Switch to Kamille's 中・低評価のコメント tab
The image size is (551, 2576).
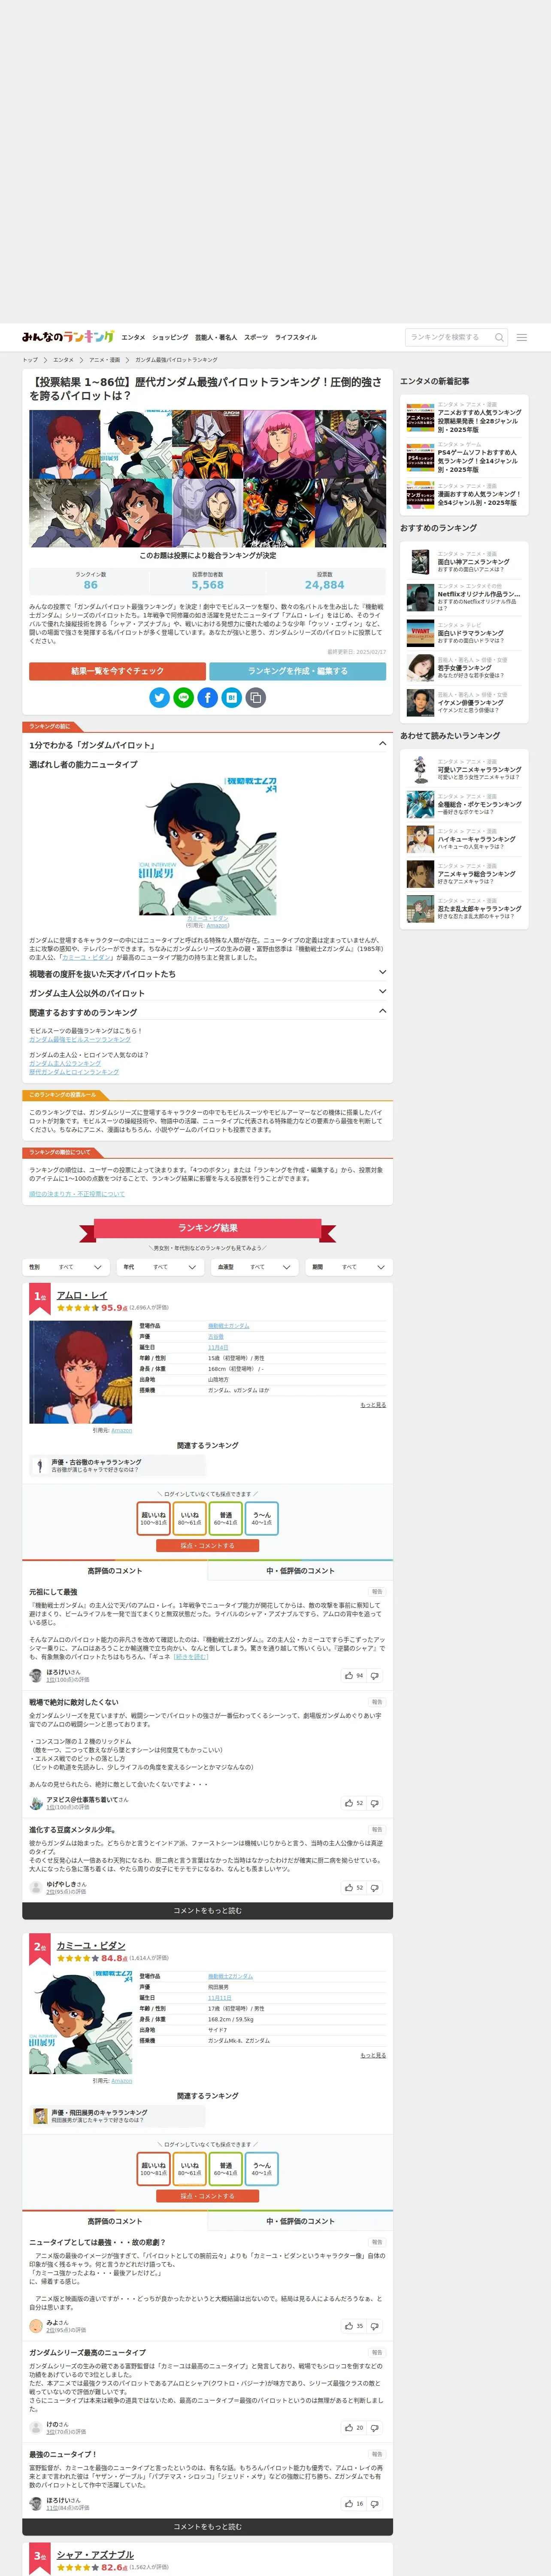(x=300, y=2221)
